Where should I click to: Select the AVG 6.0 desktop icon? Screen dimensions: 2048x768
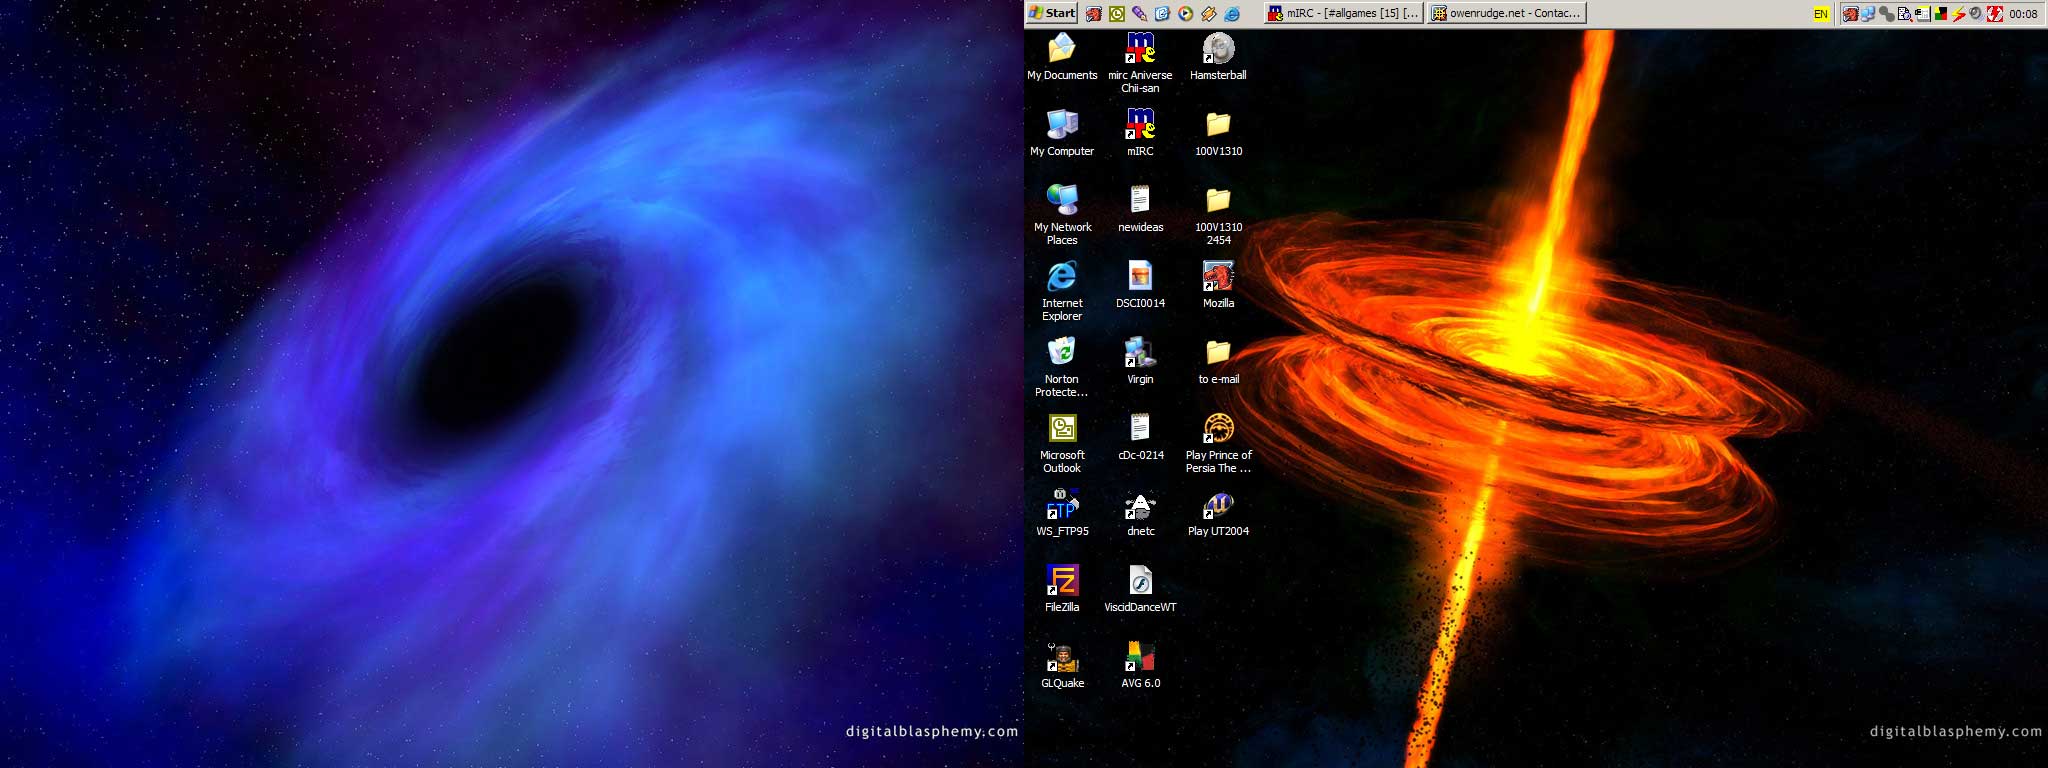coord(1140,657)
